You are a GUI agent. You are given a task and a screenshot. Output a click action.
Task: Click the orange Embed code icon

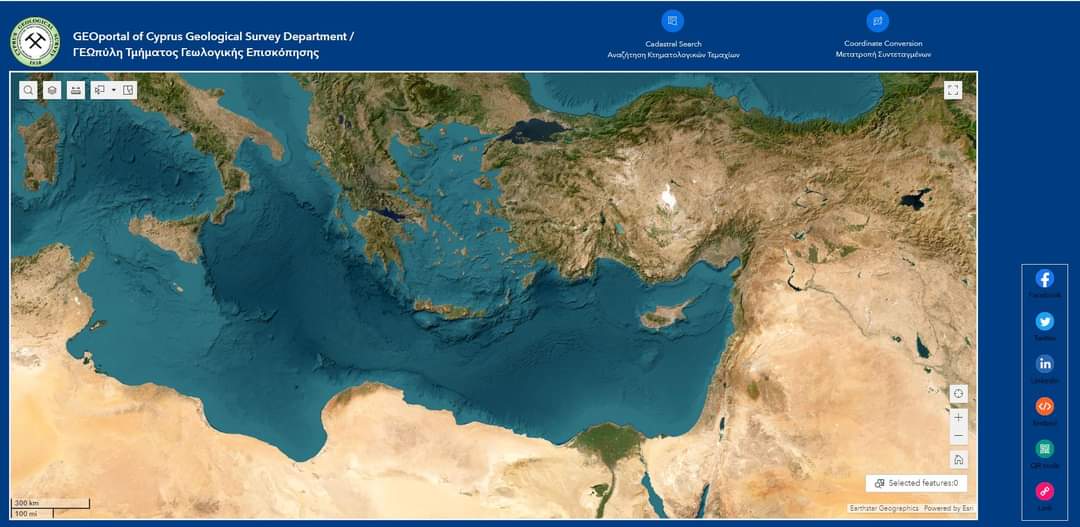pos(1045,406)
